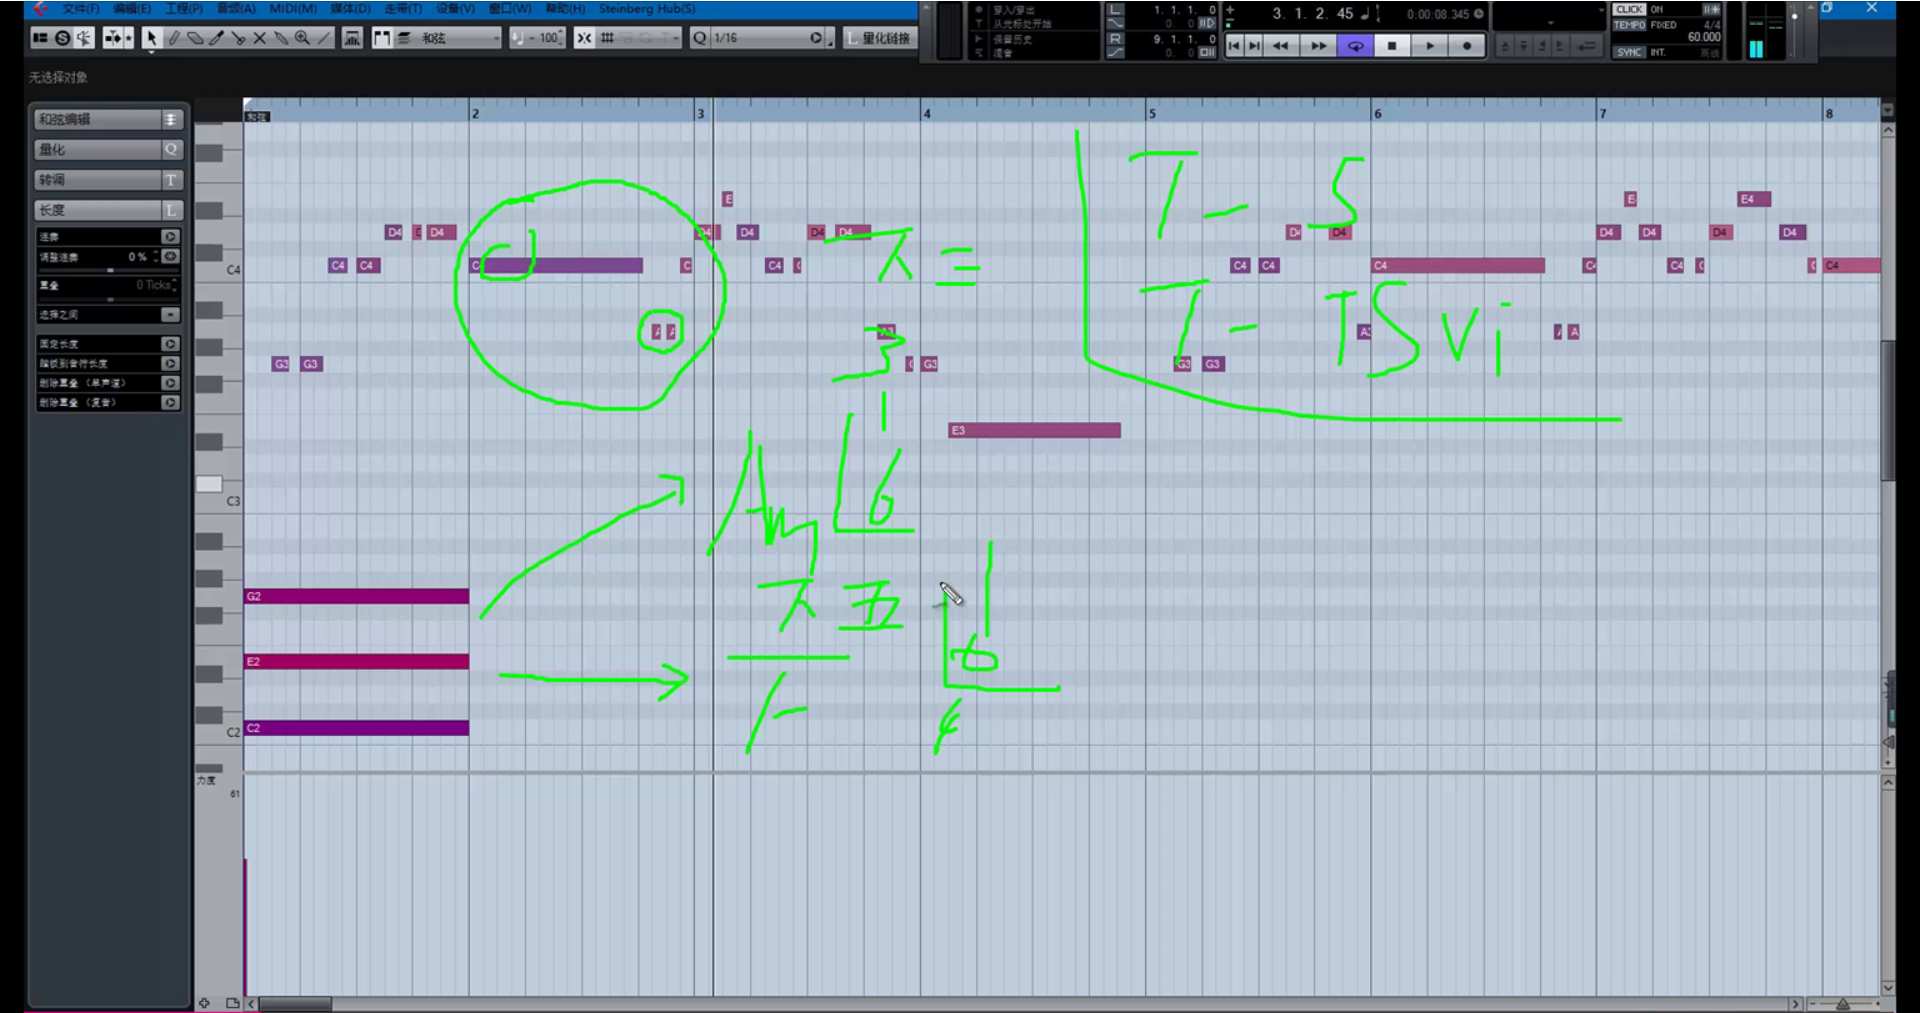Click the right locator R button
Viewport: 1920px width, 1013px height.
tap(1115, 39)
